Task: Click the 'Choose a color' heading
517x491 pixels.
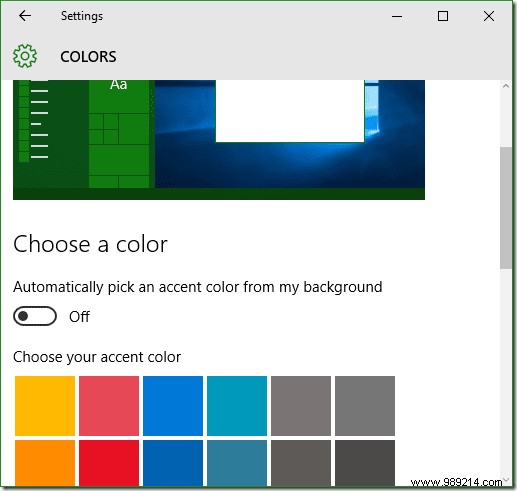Action: pyautogui.click(x=90, y=244)
